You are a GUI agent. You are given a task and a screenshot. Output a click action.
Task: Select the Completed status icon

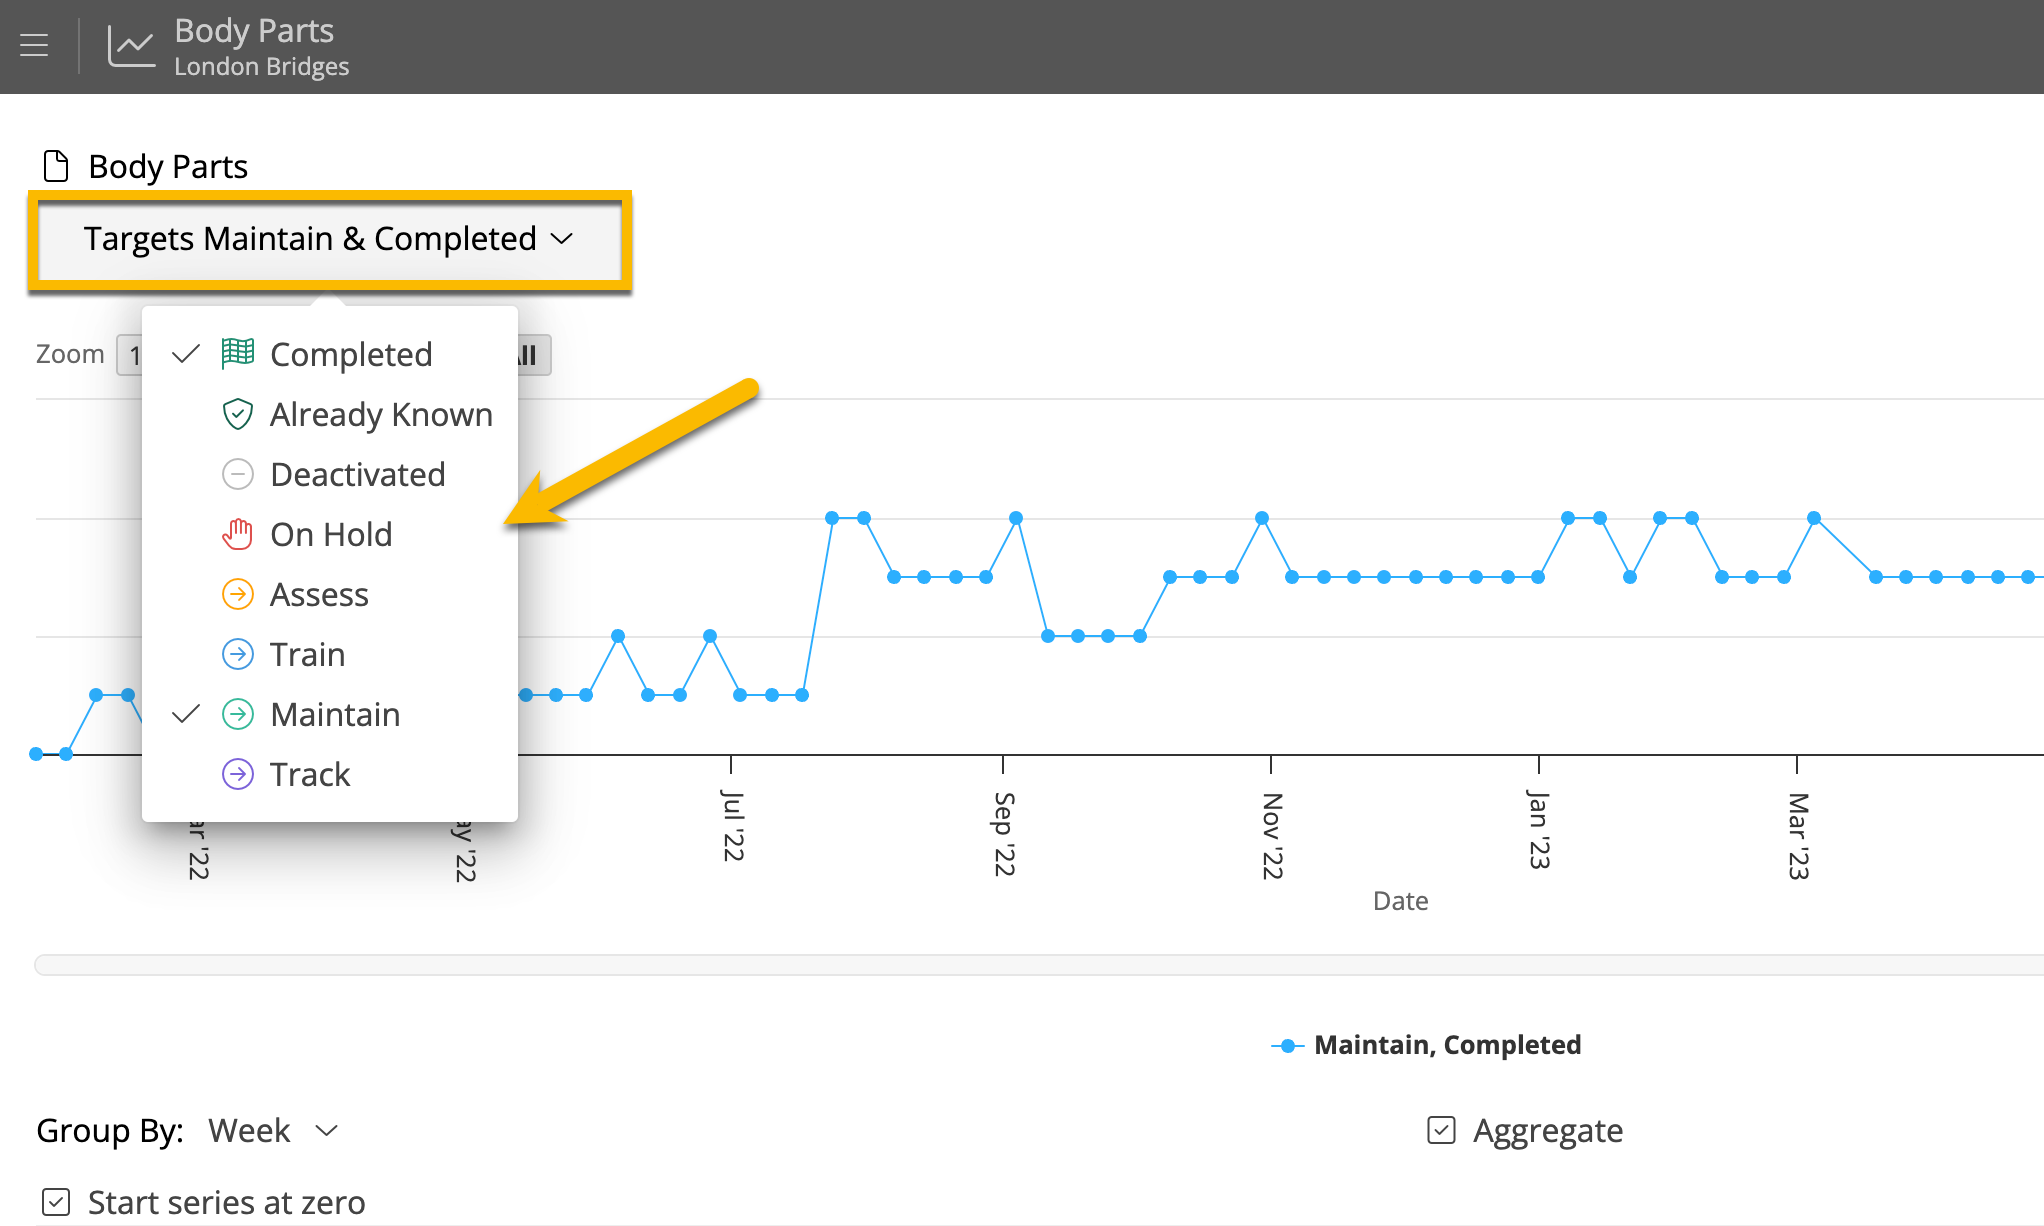click(x=237, y=354)
